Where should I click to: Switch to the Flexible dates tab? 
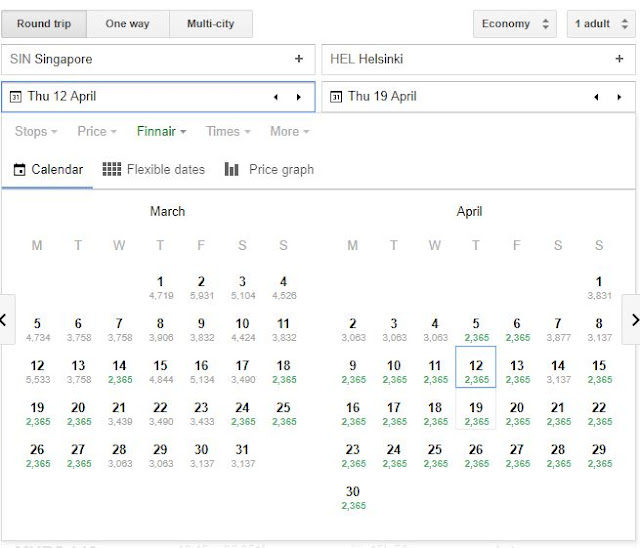tap(154, 170)
